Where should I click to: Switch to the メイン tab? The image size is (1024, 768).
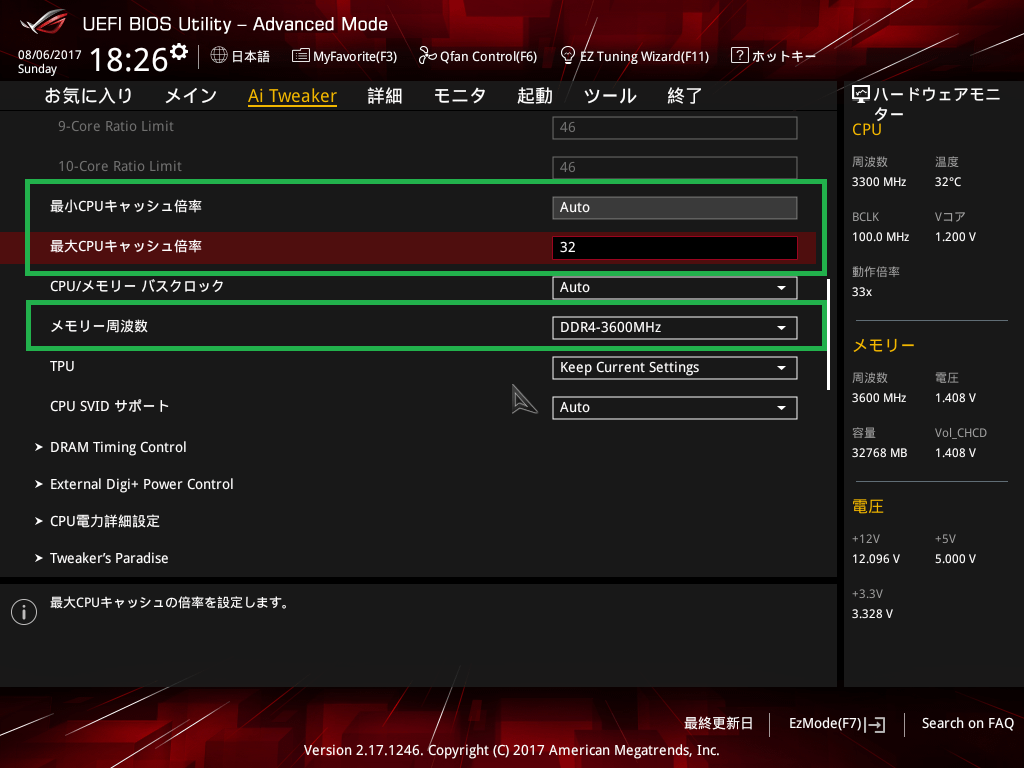click(x=191, y=96)
